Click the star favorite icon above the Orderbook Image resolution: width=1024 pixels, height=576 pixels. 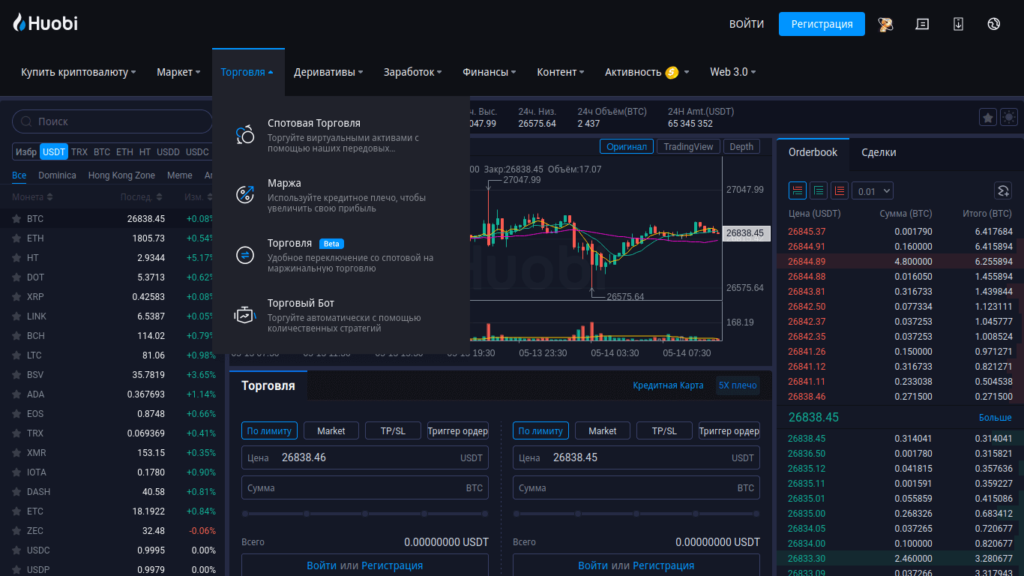point(988,118)
